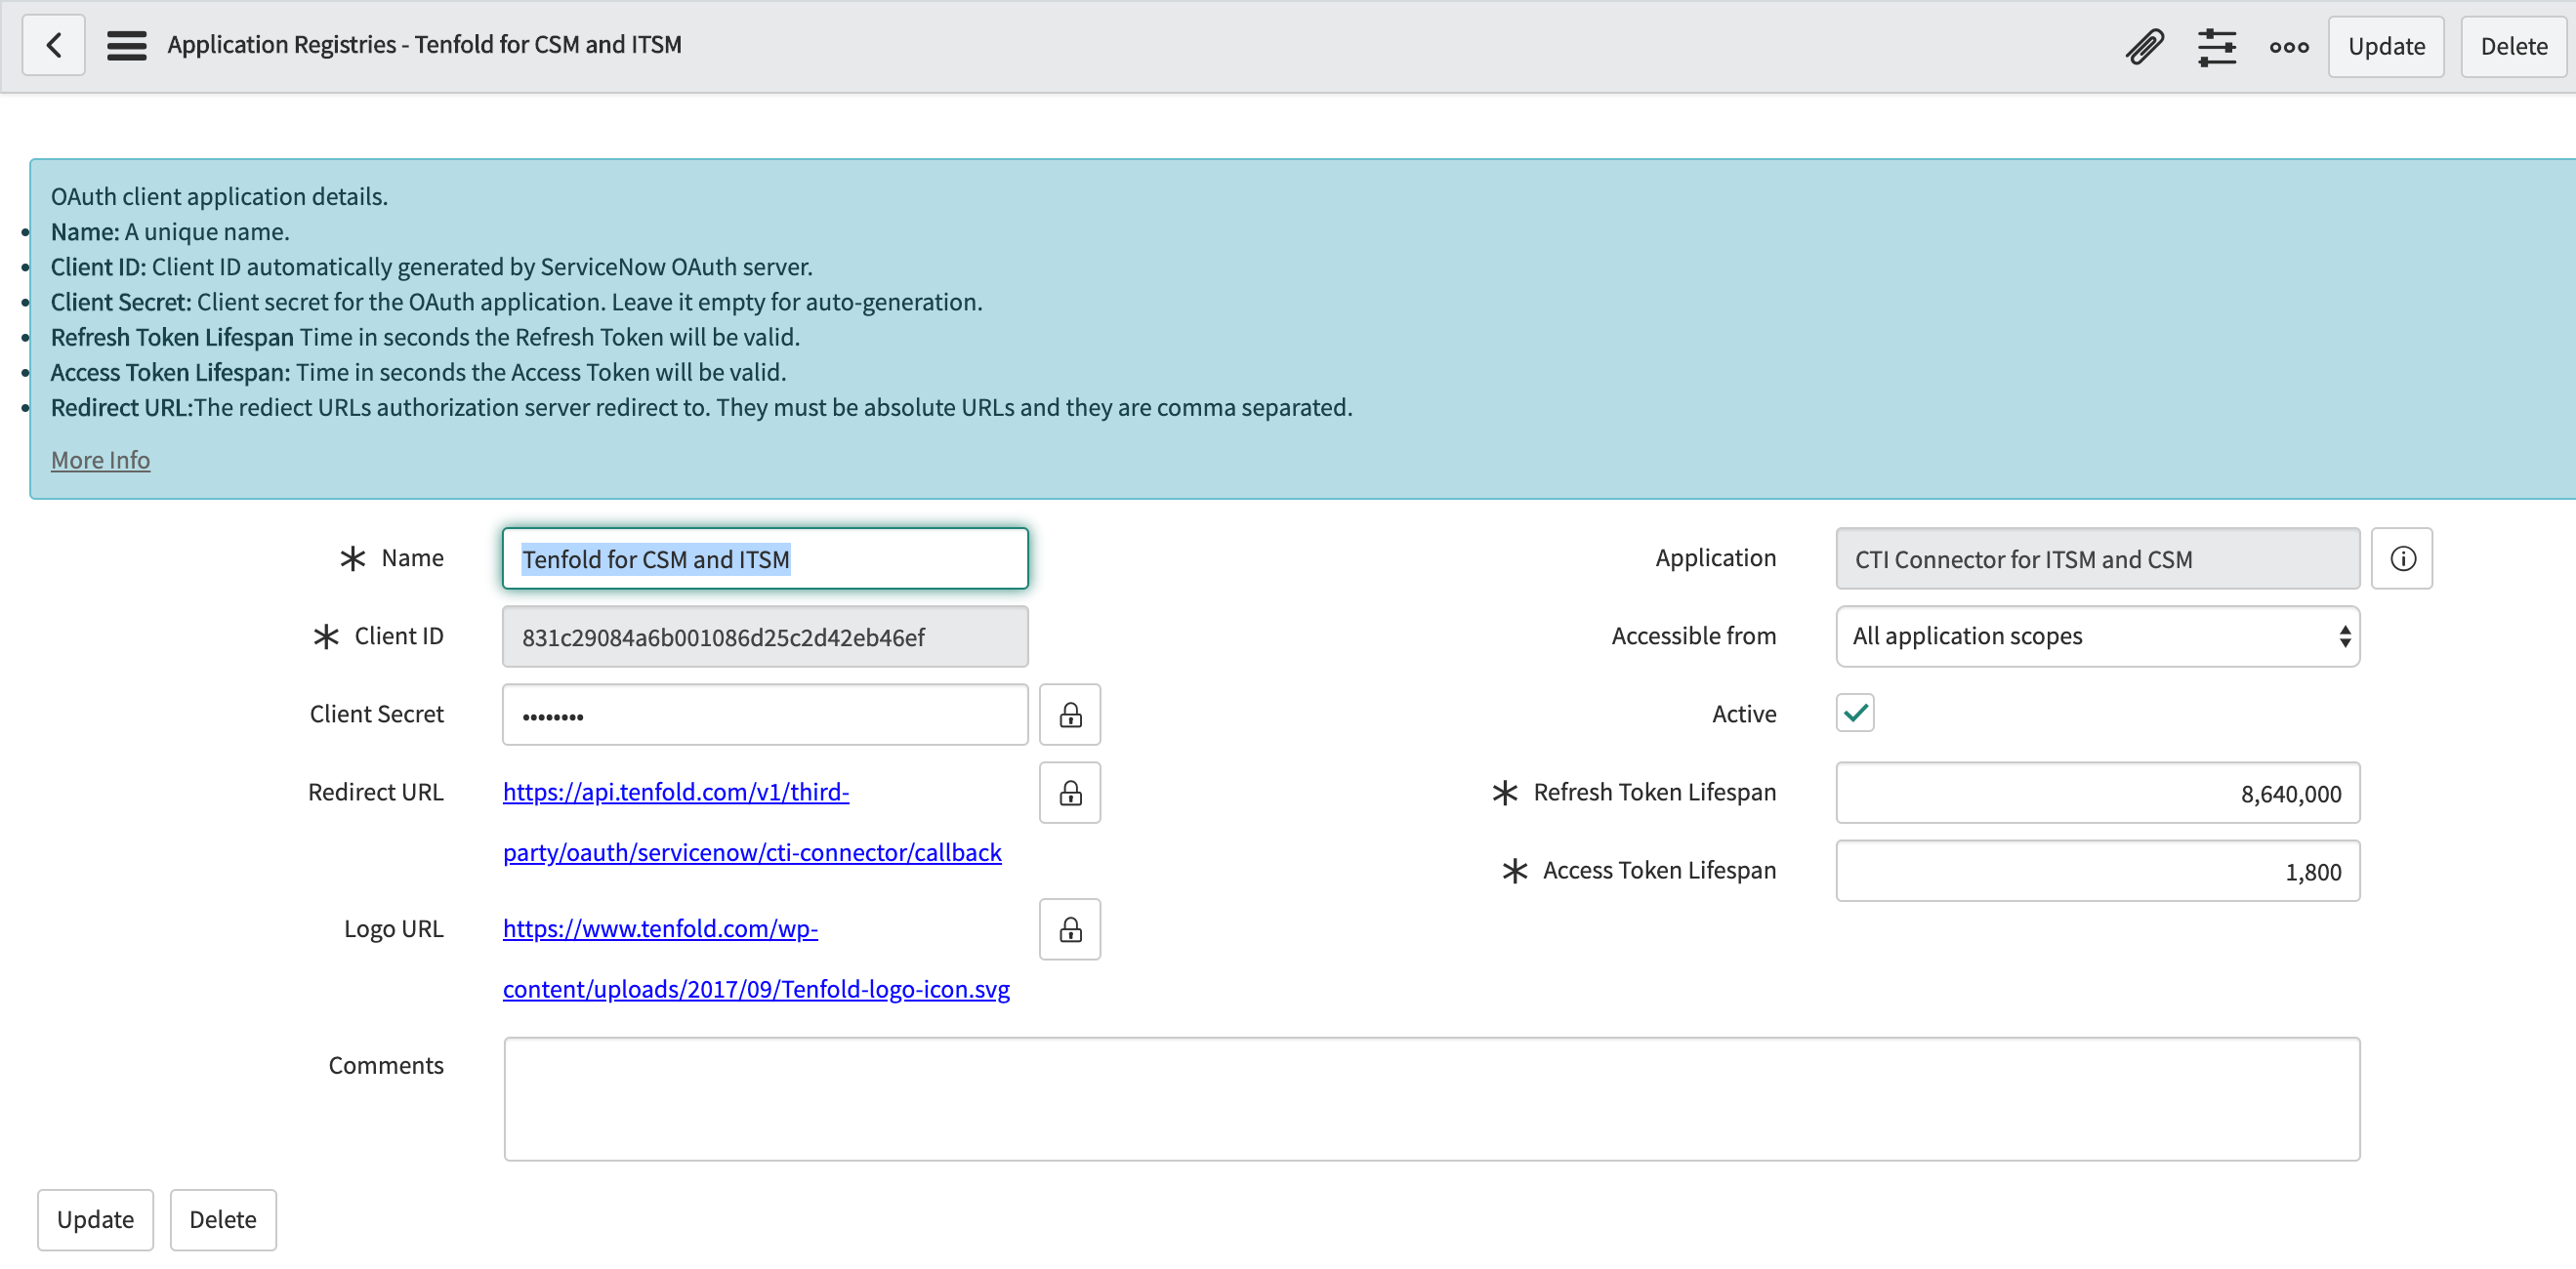The image size is (2576, 1269).
Task: Click the Refresh Token Lifespan field
Action: (2097, 792)
